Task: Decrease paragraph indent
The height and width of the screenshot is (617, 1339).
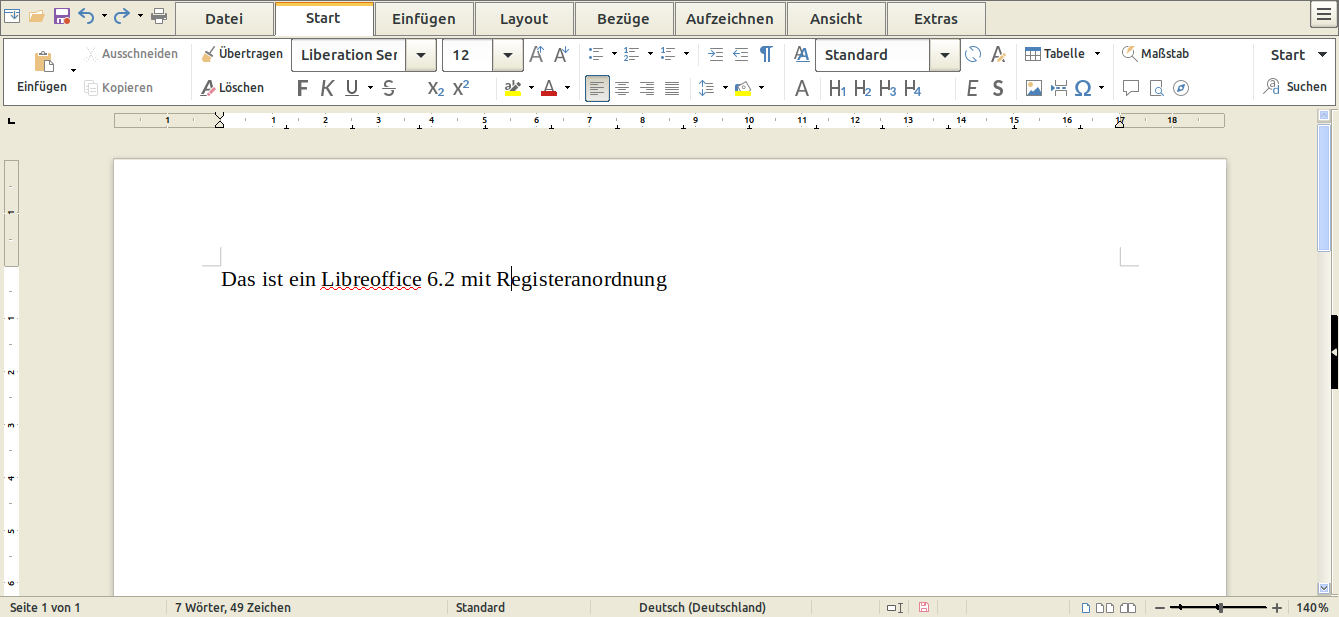Action: [740, 54]
